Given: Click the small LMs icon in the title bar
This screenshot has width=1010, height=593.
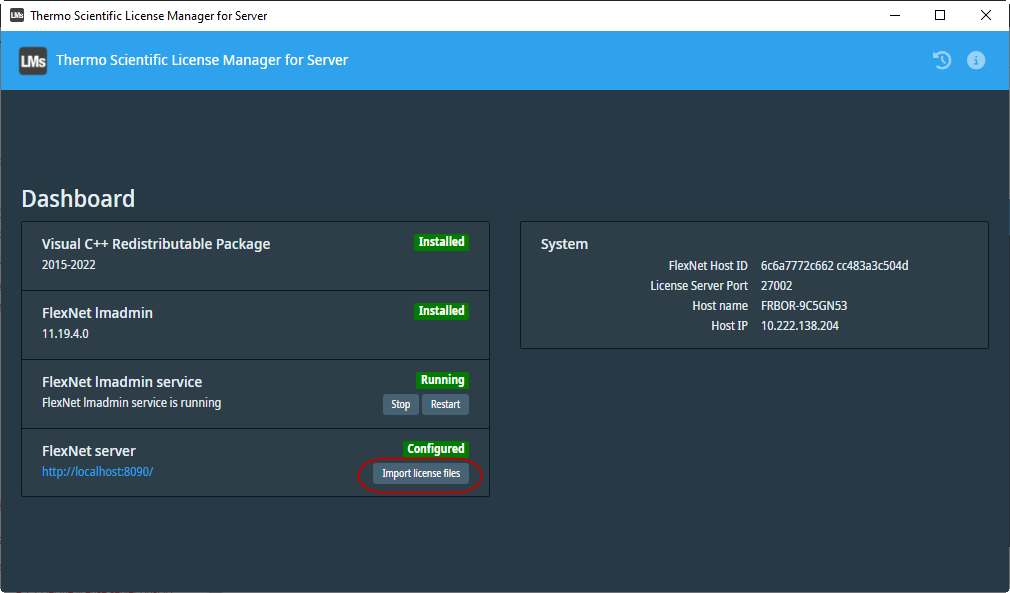Looking at the screenshot, I should click(x=17, y=15).
